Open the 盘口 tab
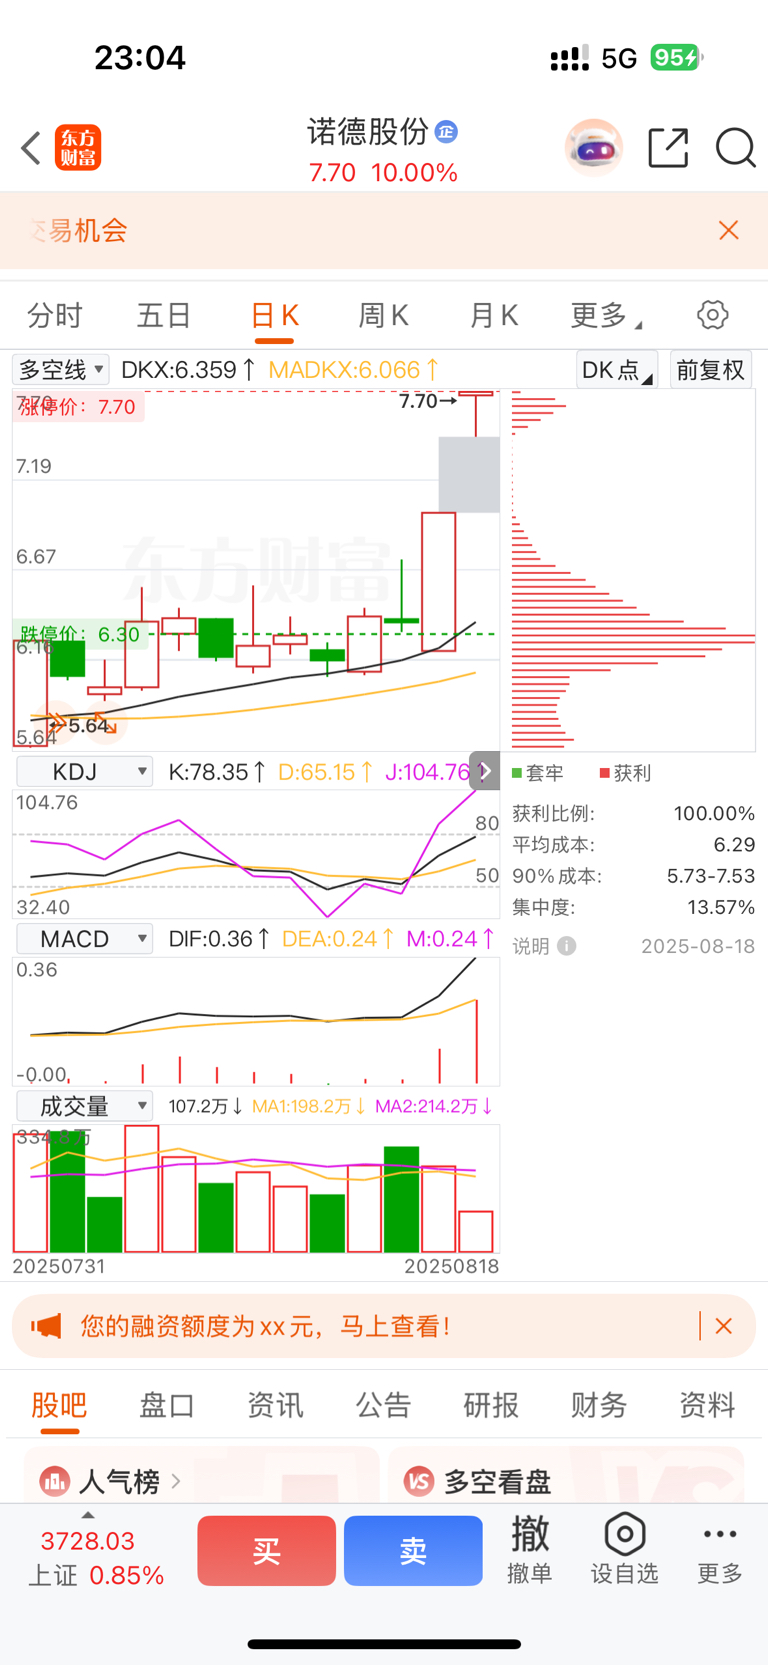Screen dimensions: 769x1665 click(167, 1405)
